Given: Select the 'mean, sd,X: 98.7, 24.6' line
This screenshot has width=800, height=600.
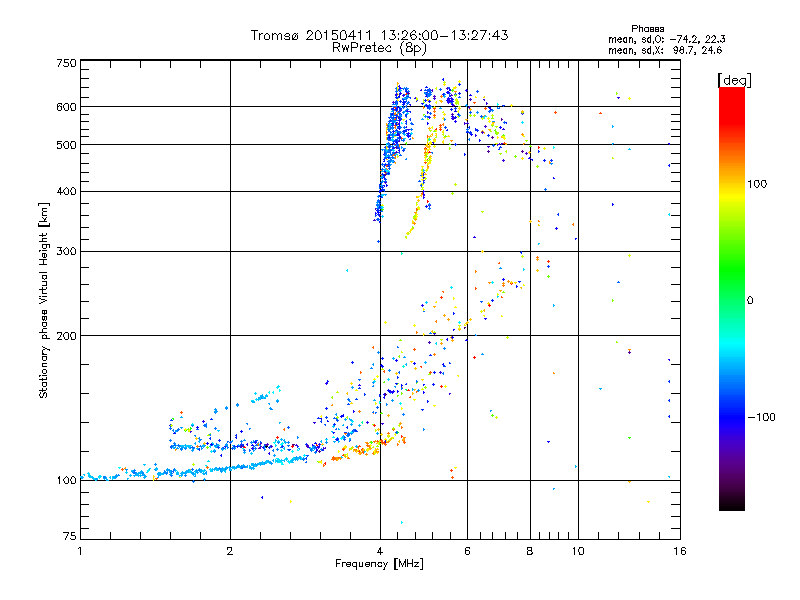Looking at the screenshot, I should pos(665,50).
